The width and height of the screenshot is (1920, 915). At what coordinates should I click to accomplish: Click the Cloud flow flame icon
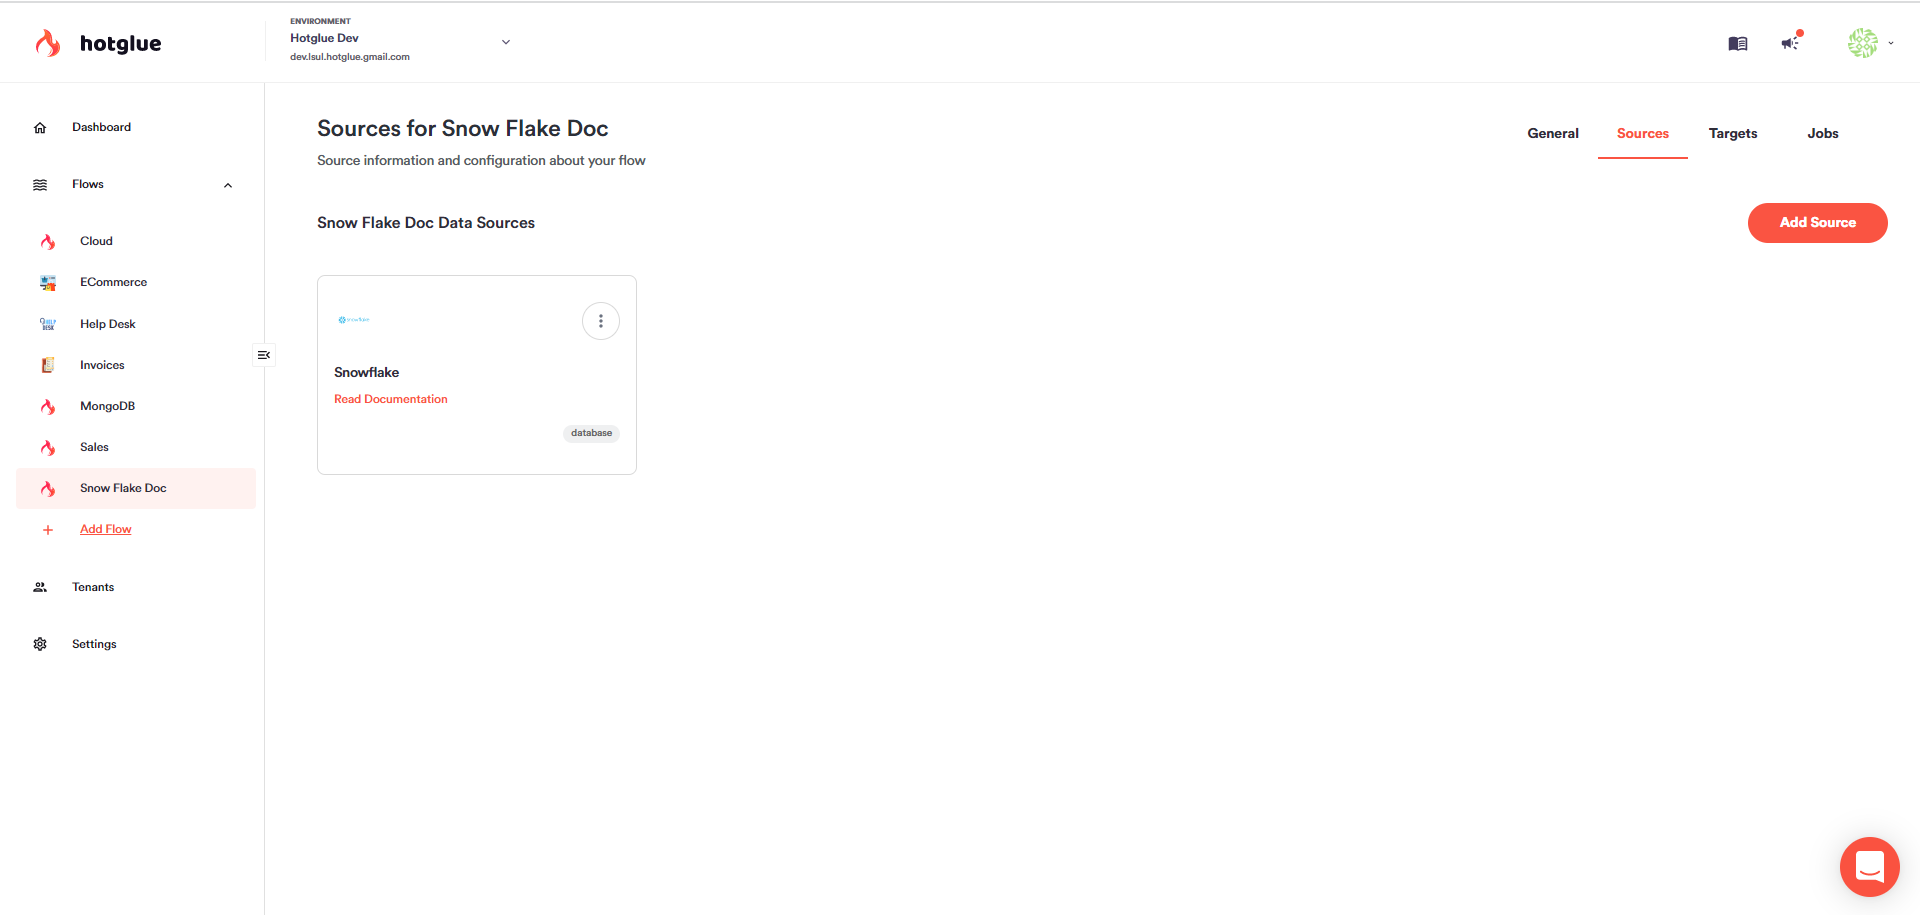[x=48, y=242]
